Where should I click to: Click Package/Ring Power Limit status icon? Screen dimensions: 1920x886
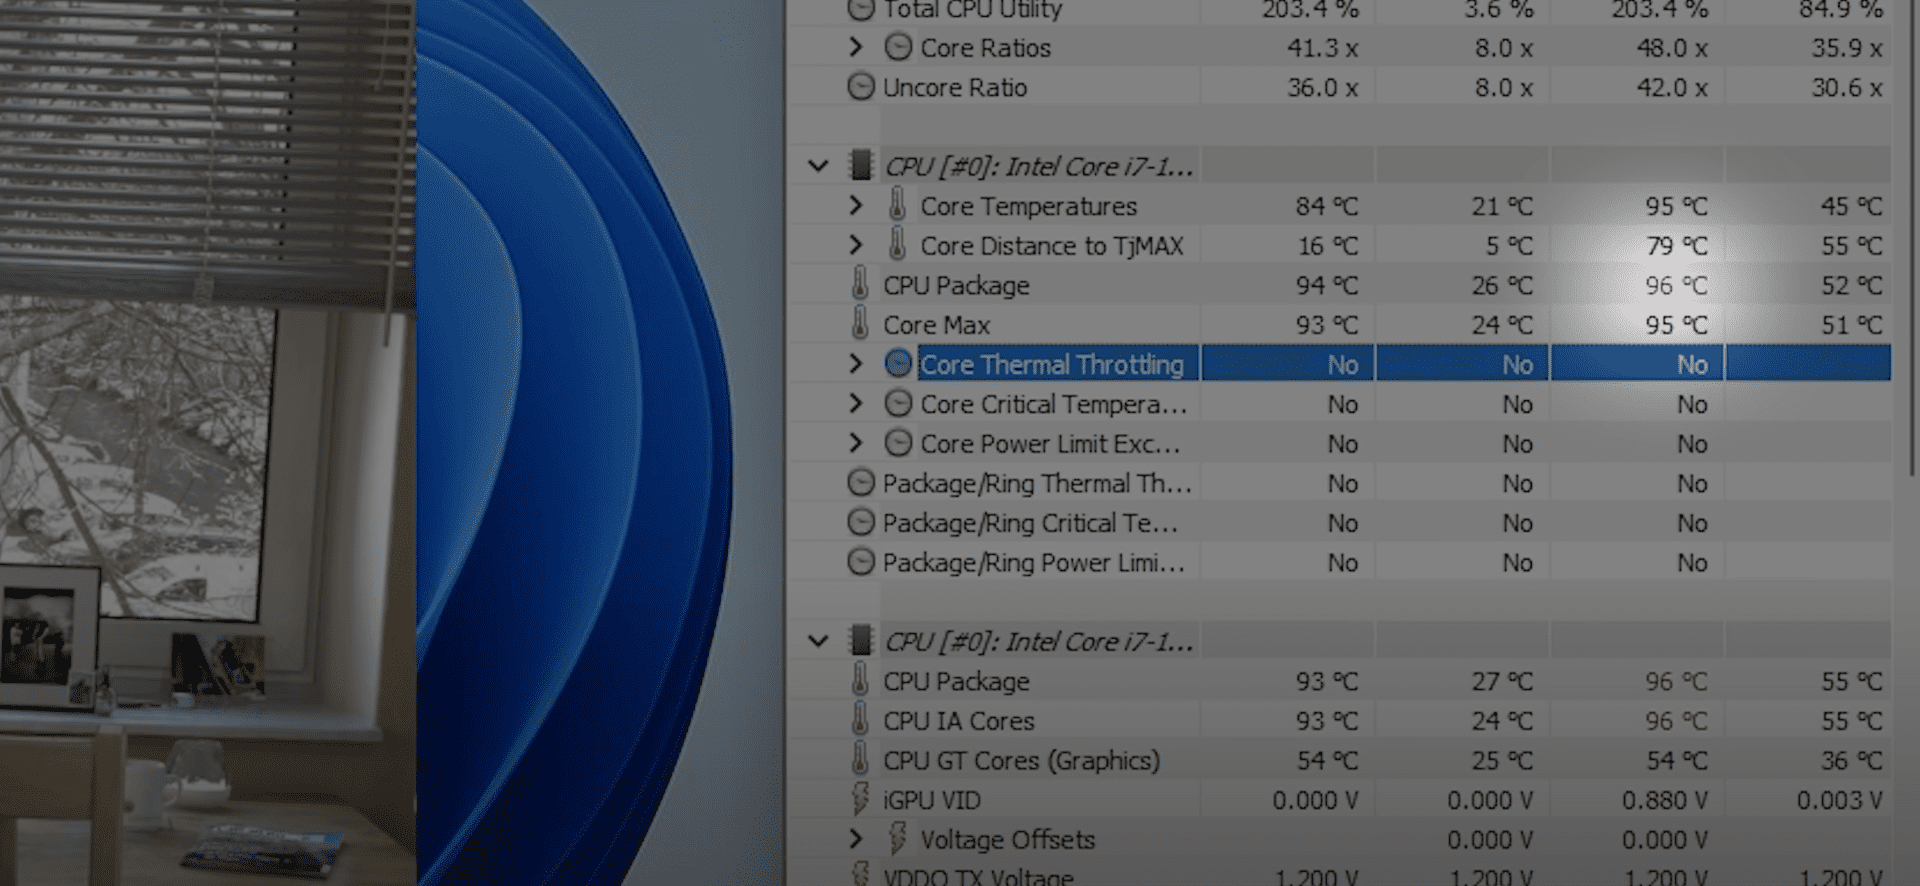(x=860, y=562)
